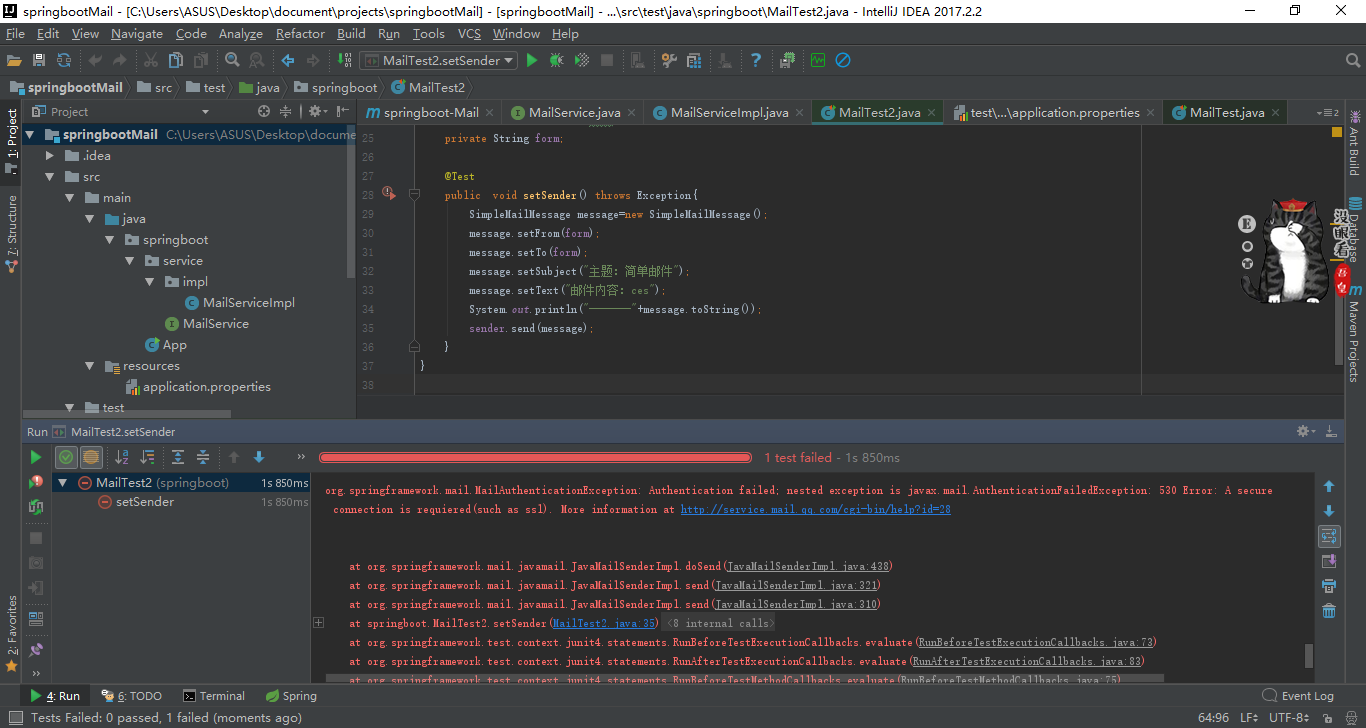Viewport: 1366px width, 728px height.
Task: Click Sort Alphabetically icon in the test toolbar
Action: (x=122, y=457)
